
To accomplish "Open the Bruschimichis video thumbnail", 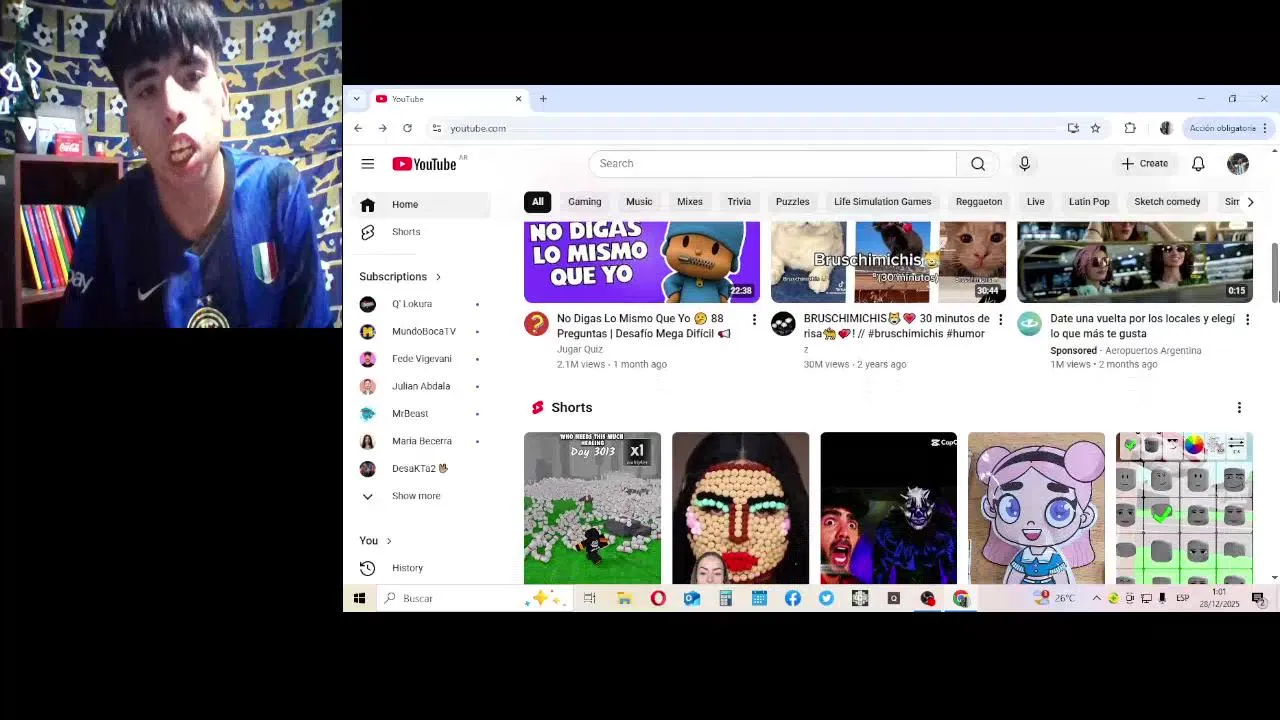I will tap(888, 262).
